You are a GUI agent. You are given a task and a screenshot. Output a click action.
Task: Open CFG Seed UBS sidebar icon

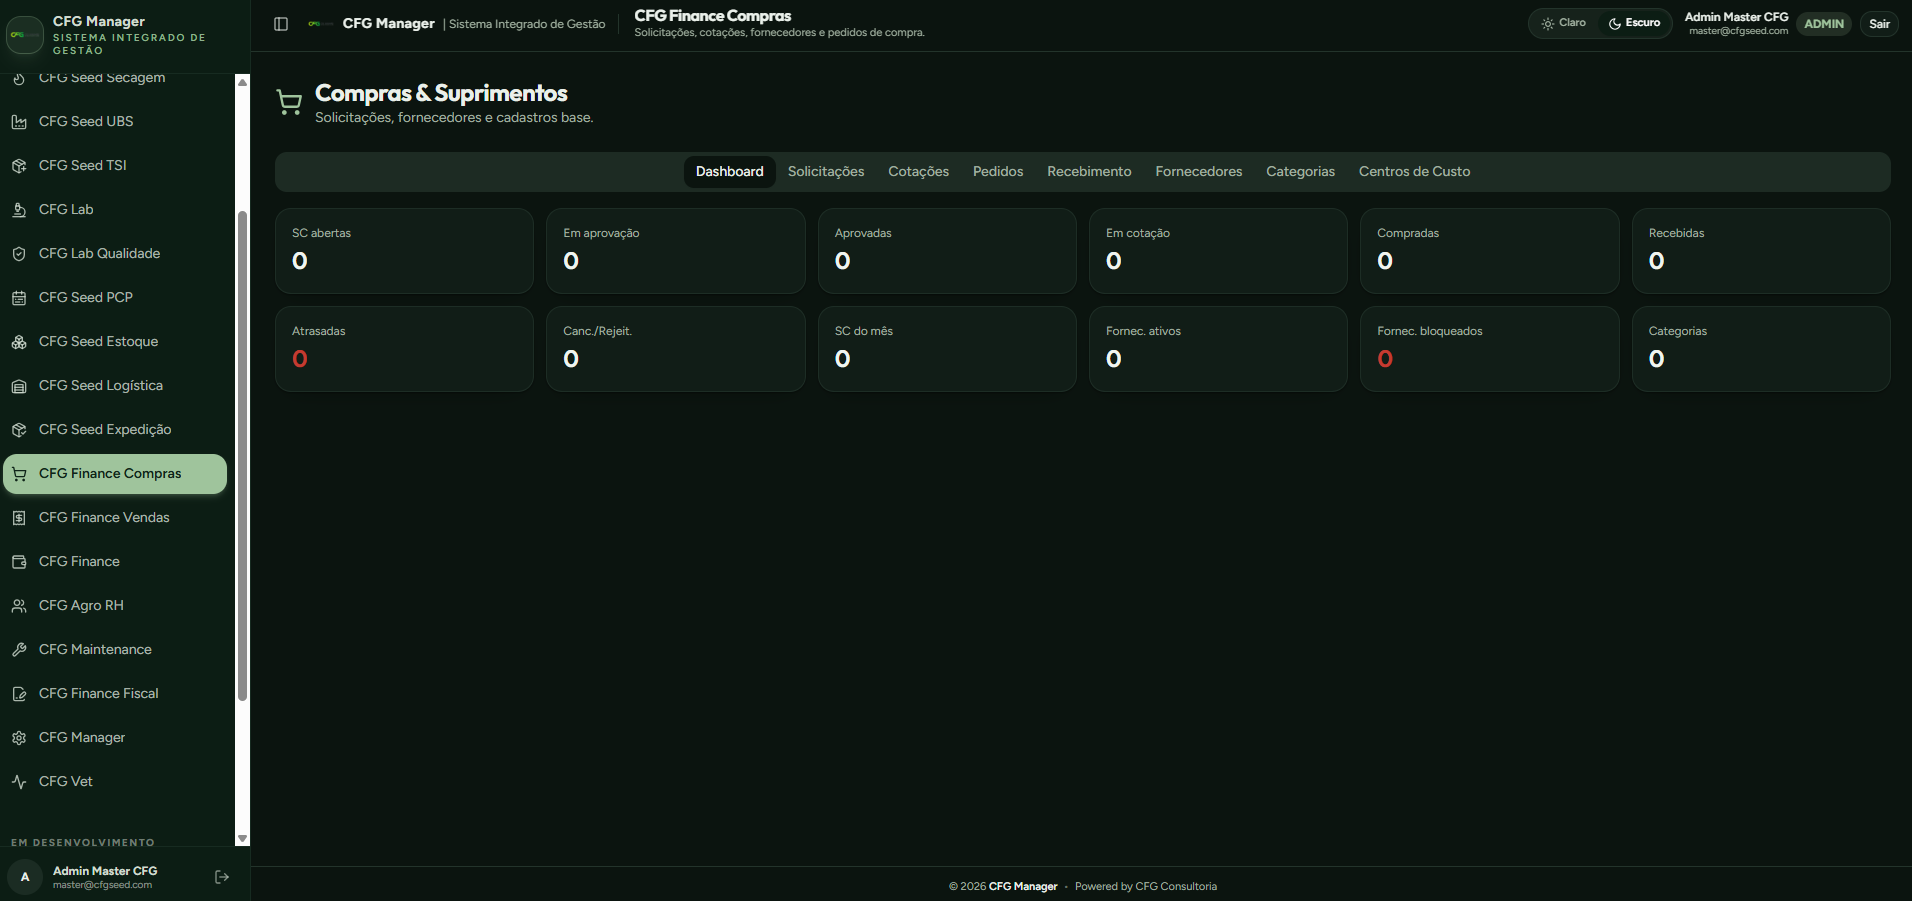tap(19, 122)
